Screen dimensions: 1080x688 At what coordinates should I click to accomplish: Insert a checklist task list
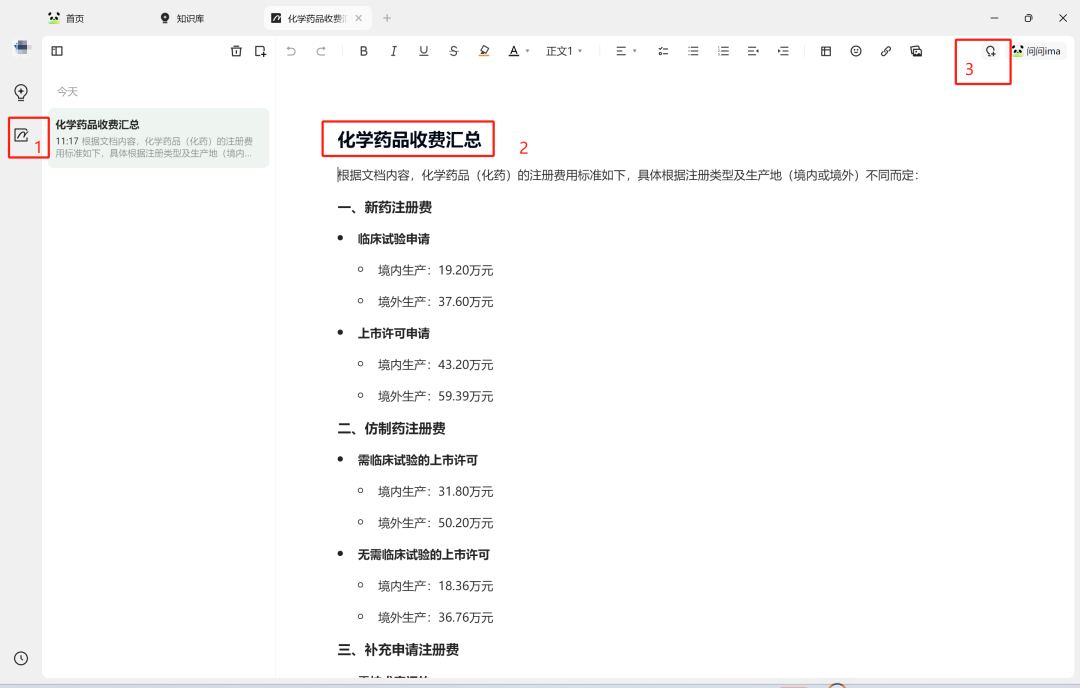tap(663, 51)
